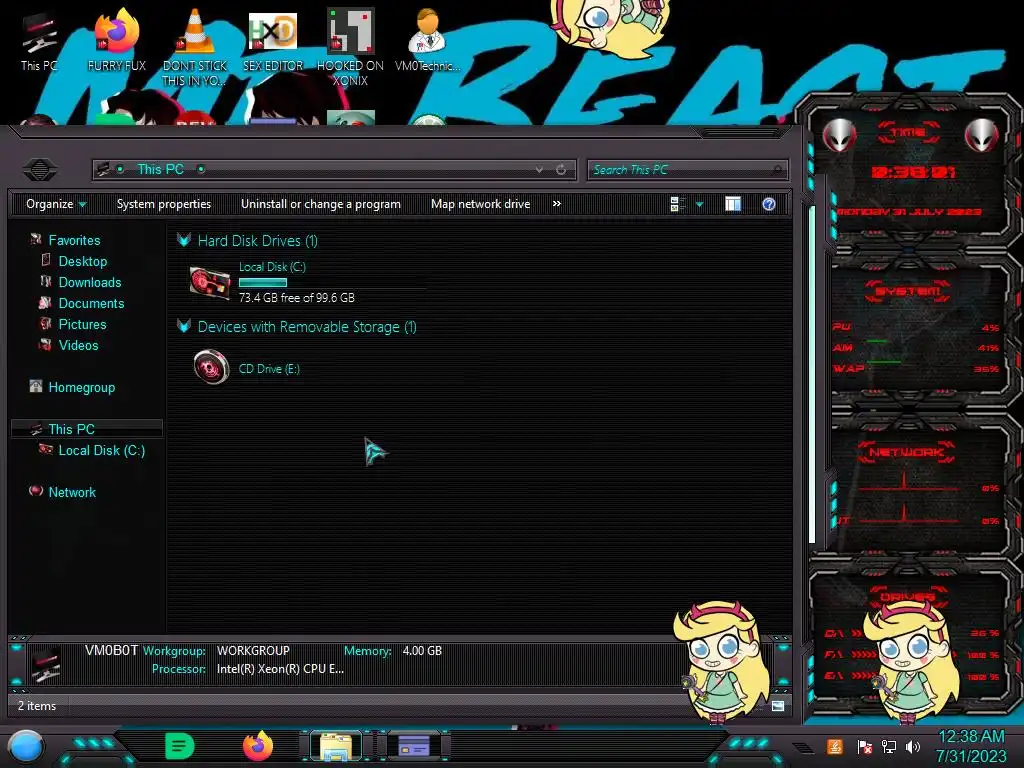
Task: Open the Organize dropdown menu
Action: coord(56,204)
